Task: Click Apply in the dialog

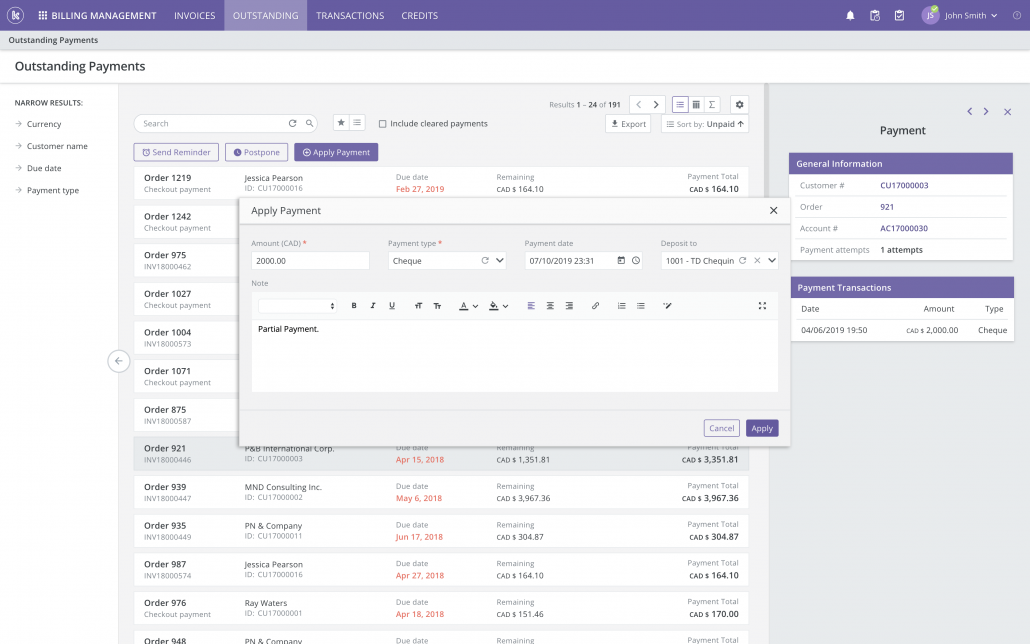Action: pos(762,428)
